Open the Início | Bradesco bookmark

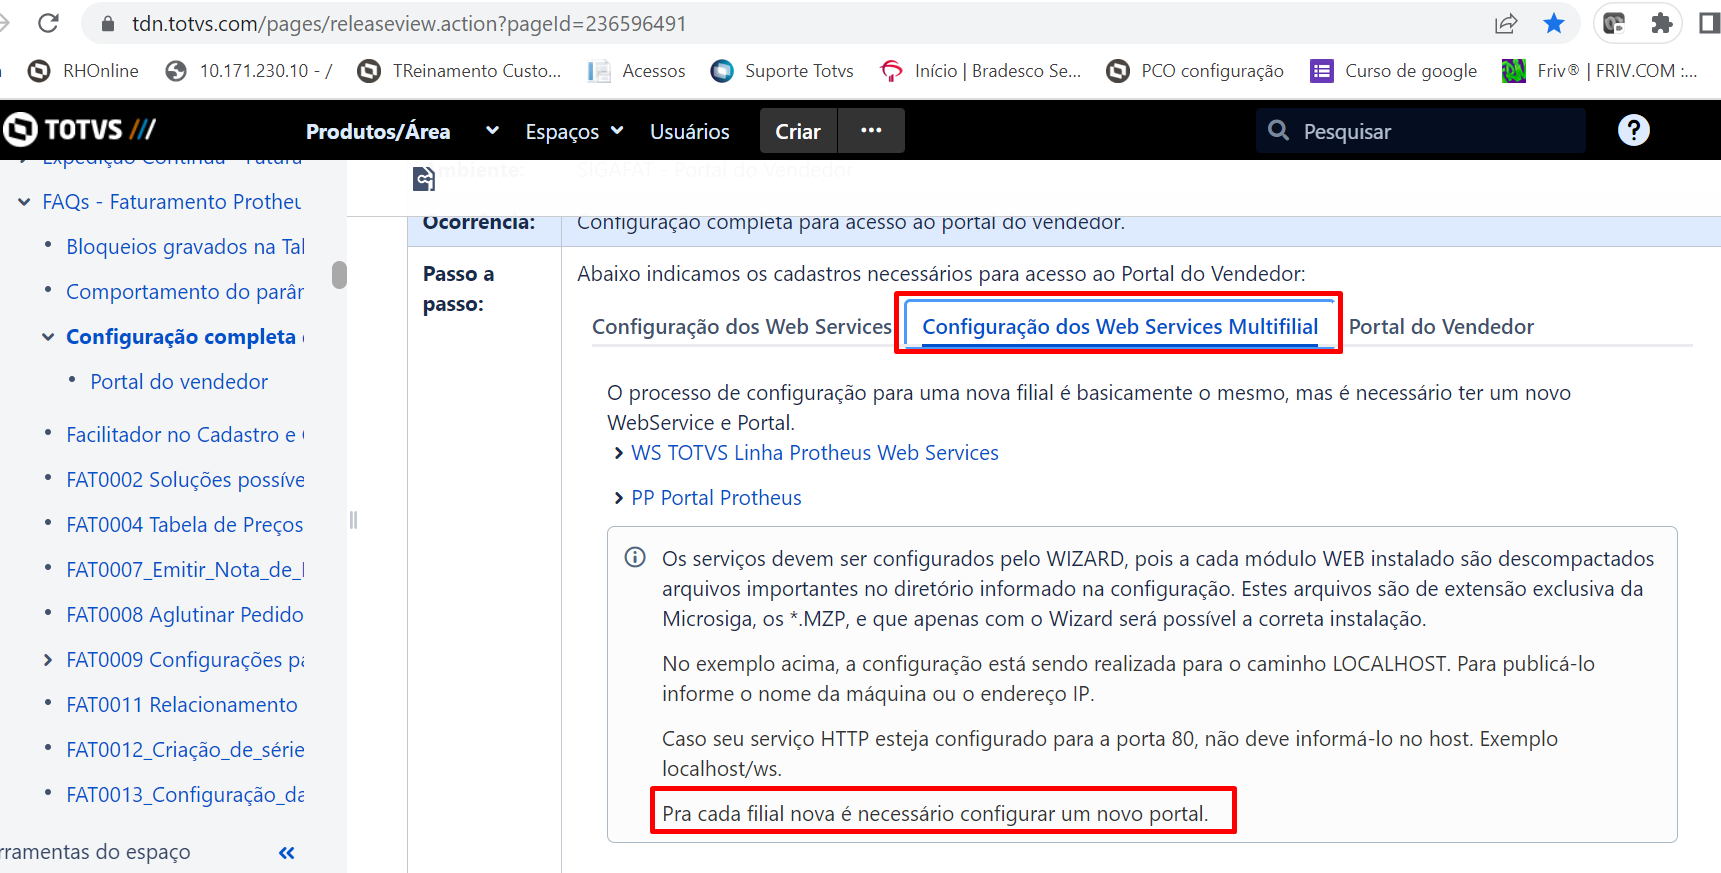980,71
